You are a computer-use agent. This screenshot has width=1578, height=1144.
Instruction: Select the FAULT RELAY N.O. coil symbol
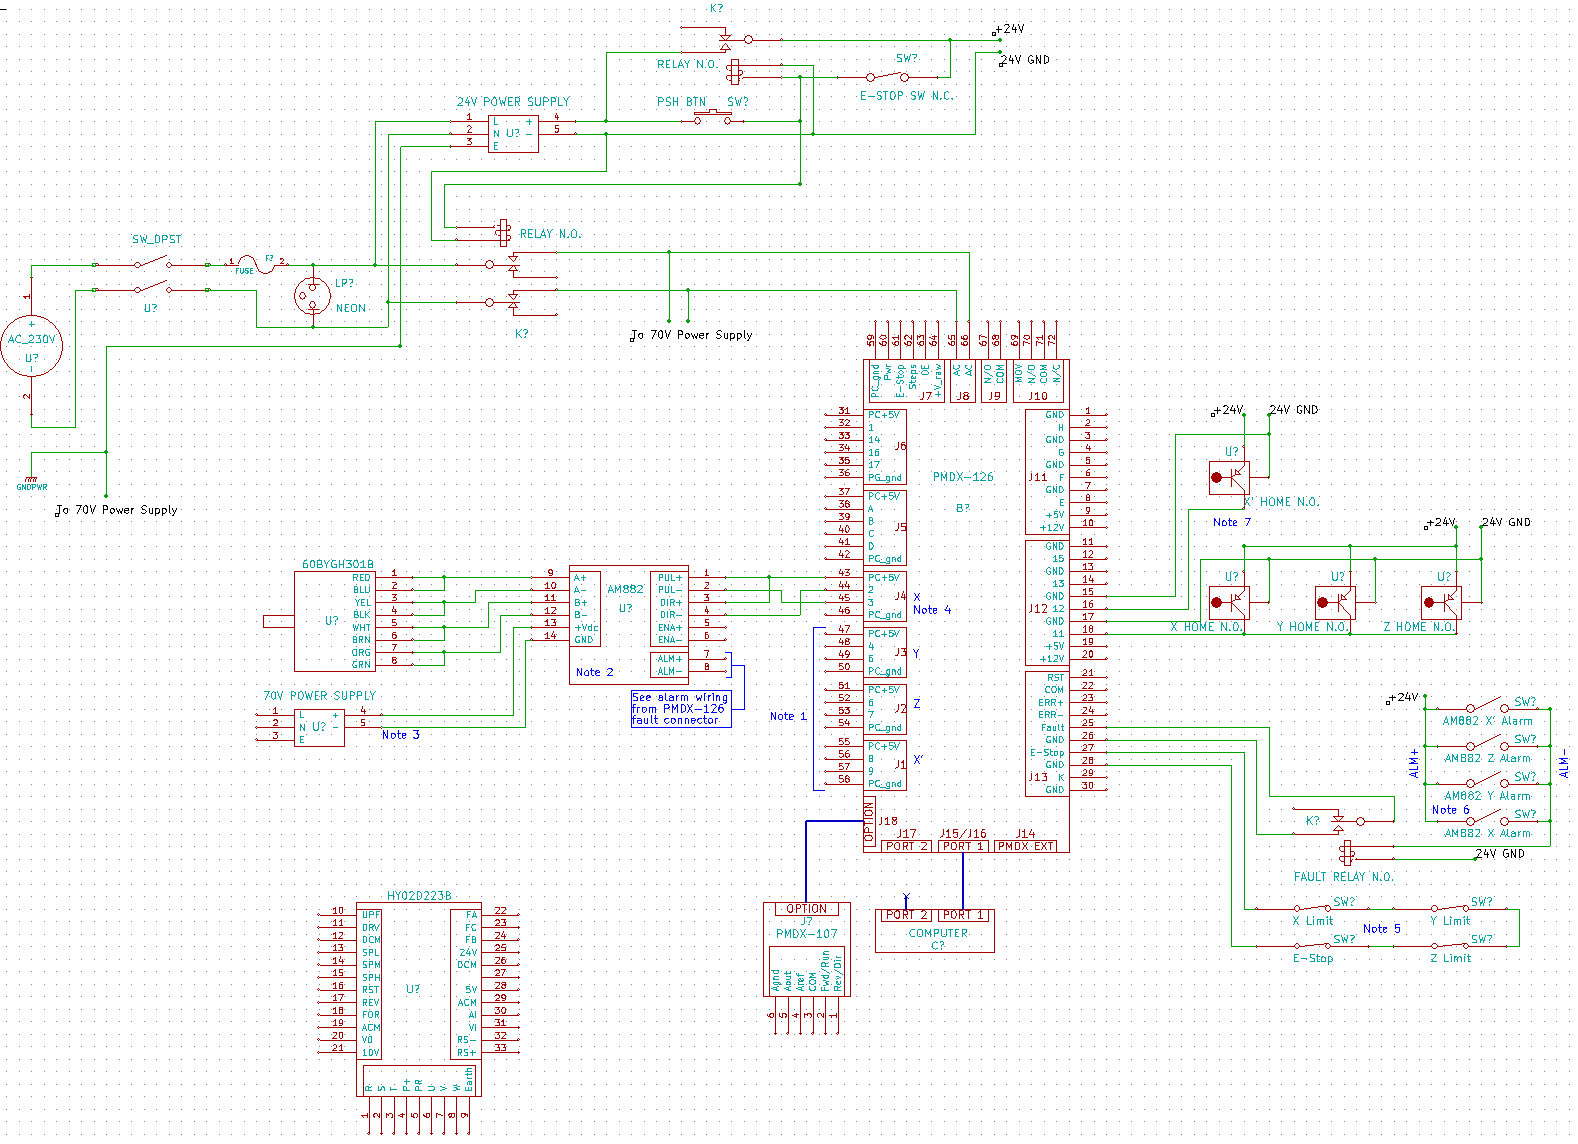(x=1346, y=852)
